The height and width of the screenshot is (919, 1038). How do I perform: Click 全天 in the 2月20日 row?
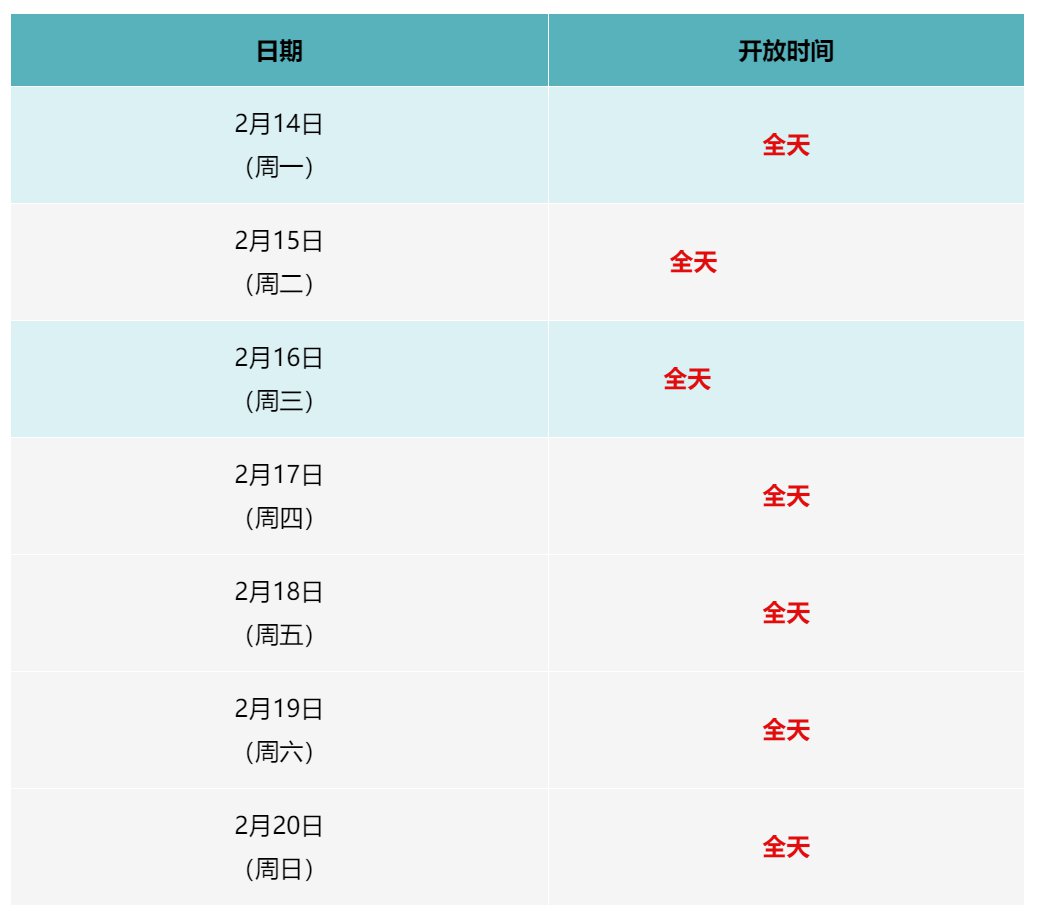click(x=786, y=847)
